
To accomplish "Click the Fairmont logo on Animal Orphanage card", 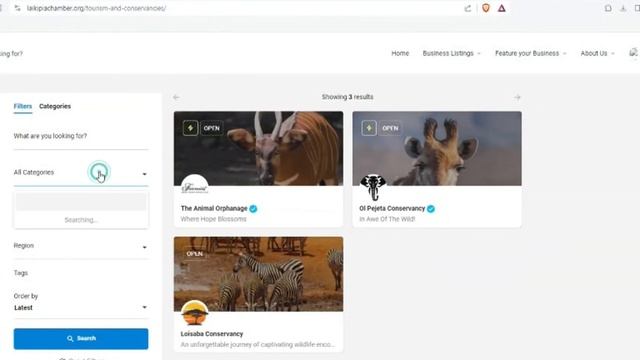I will [x=195, y=188].
